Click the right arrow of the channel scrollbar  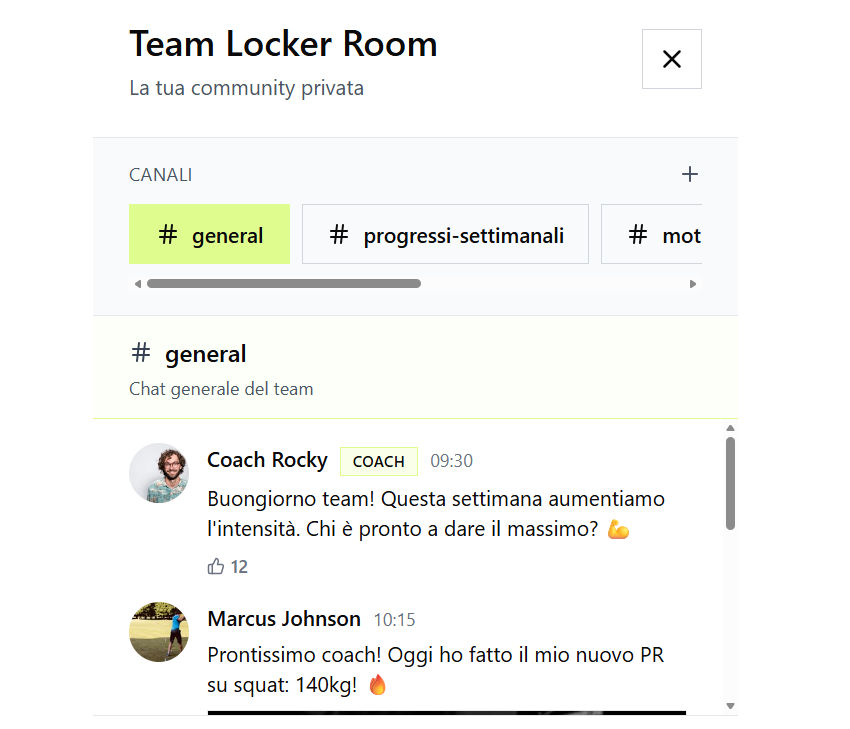pos(693,283)
